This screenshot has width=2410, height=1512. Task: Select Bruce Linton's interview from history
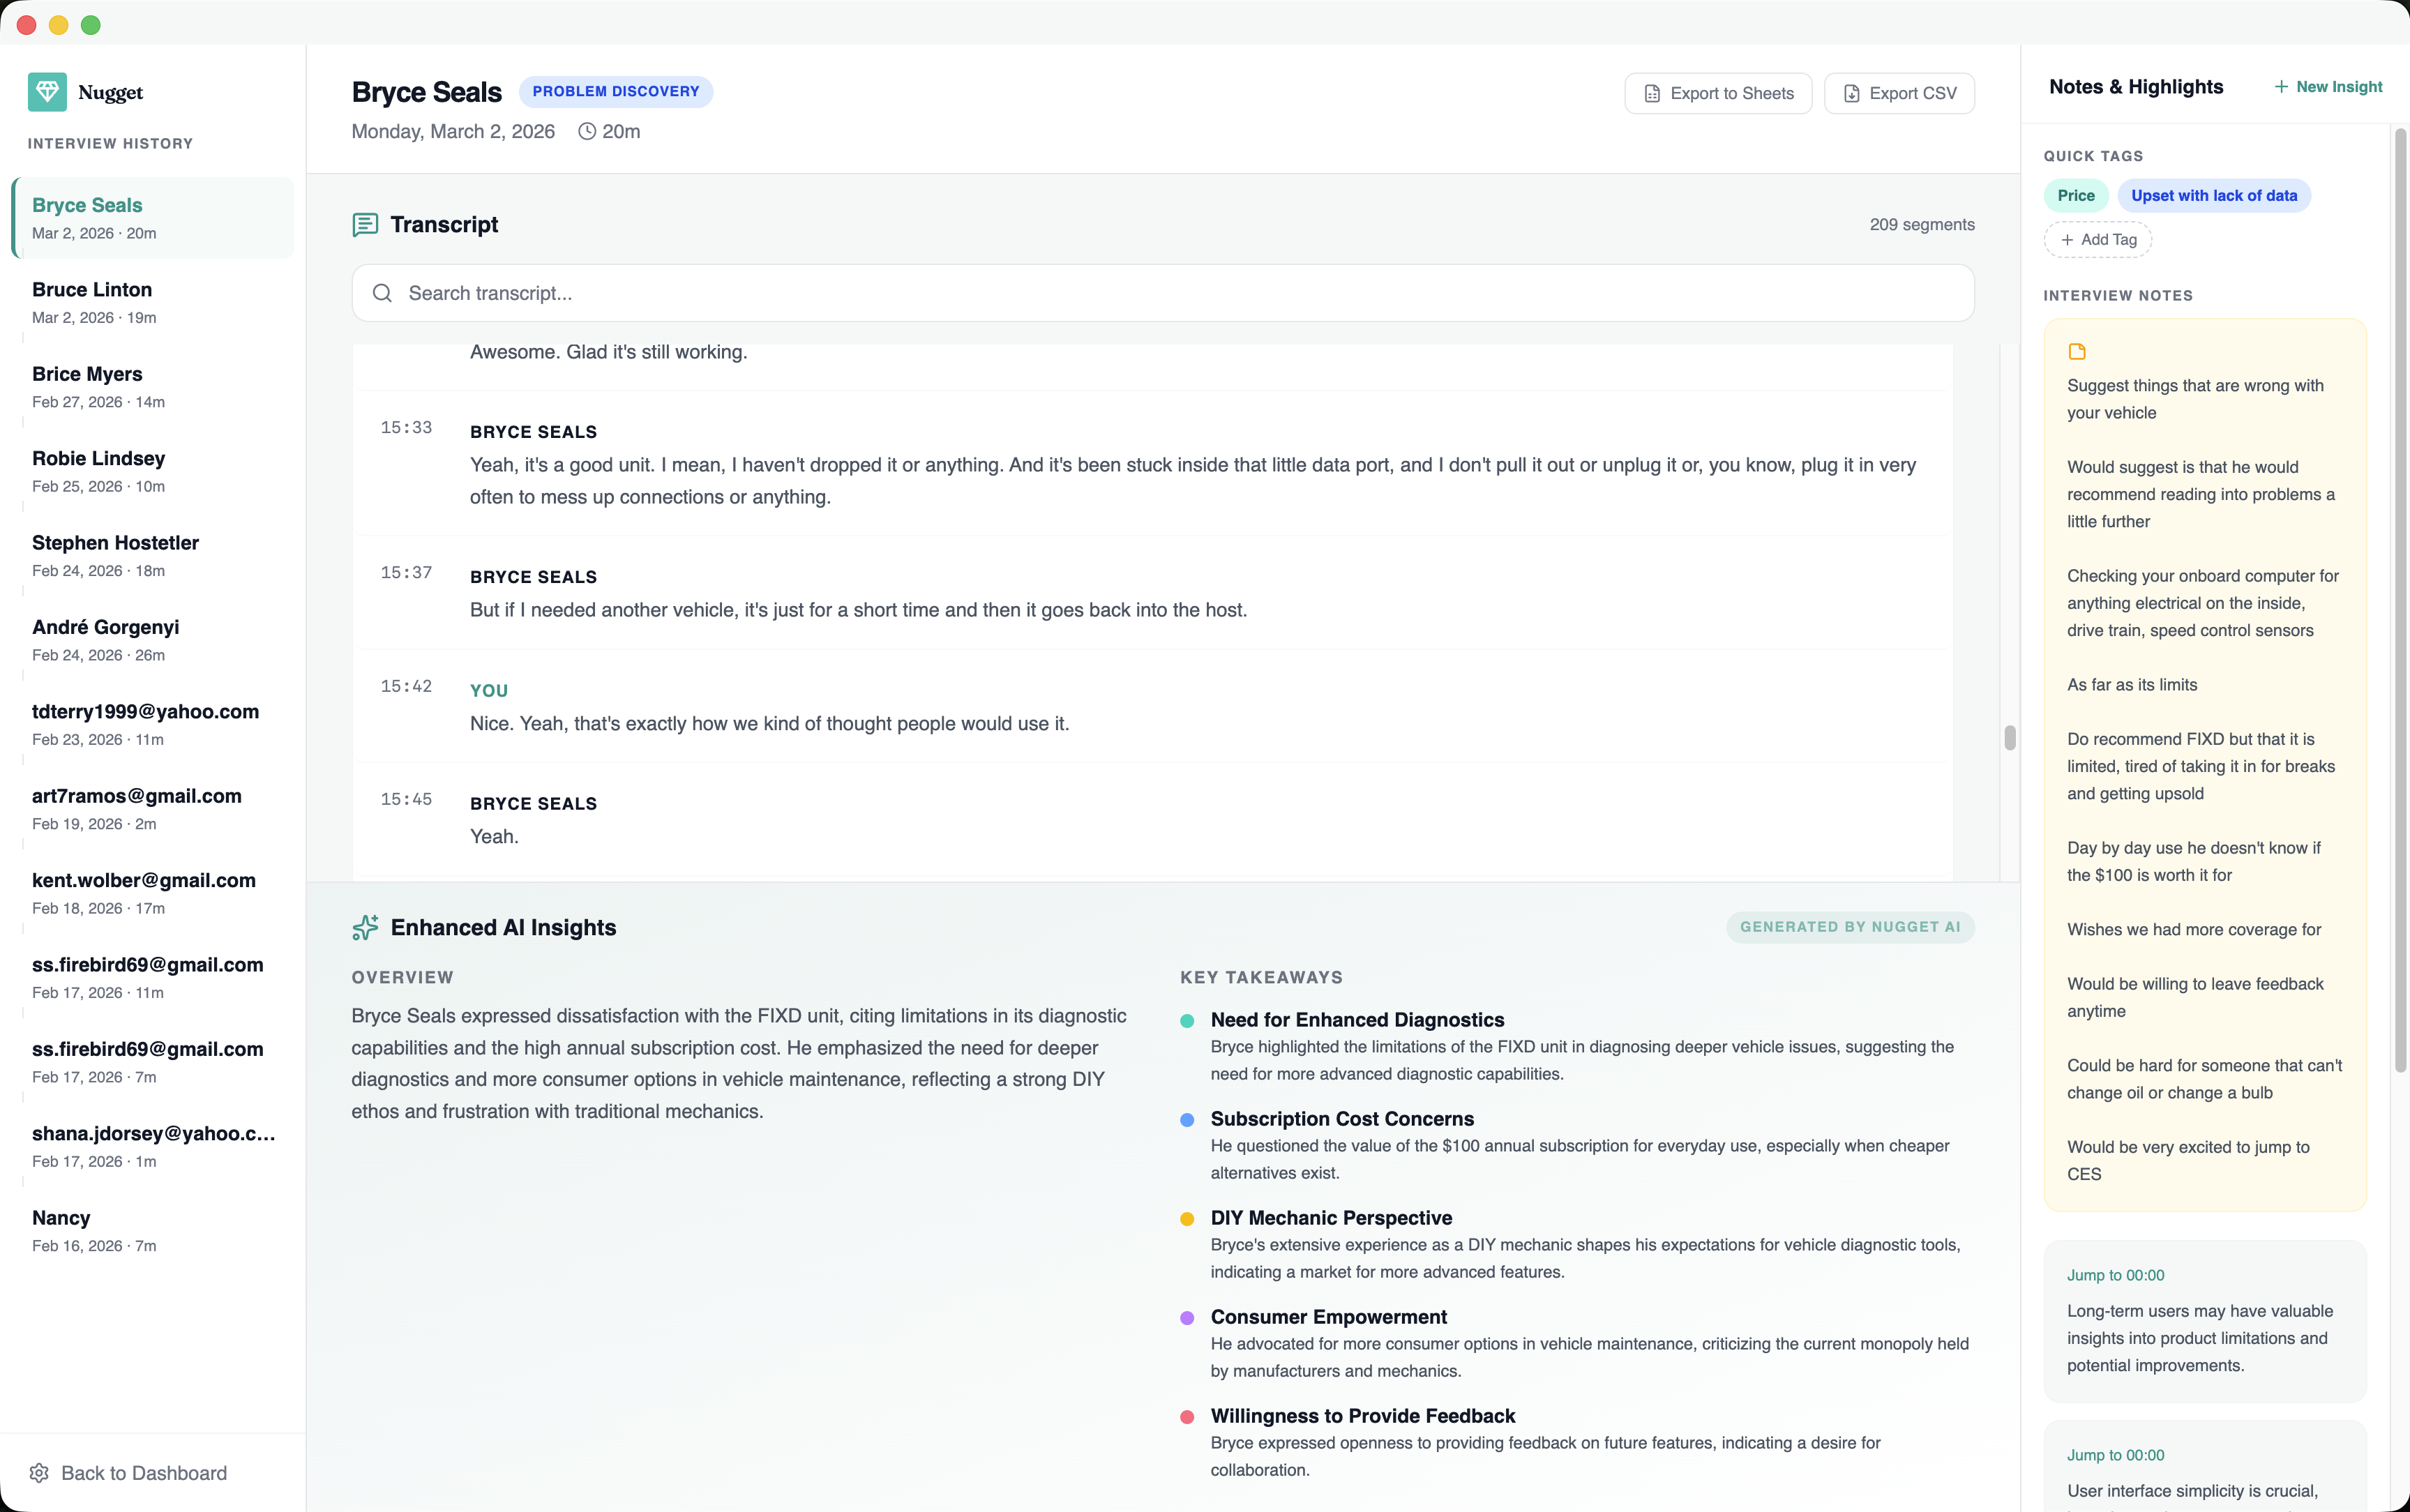150,301
